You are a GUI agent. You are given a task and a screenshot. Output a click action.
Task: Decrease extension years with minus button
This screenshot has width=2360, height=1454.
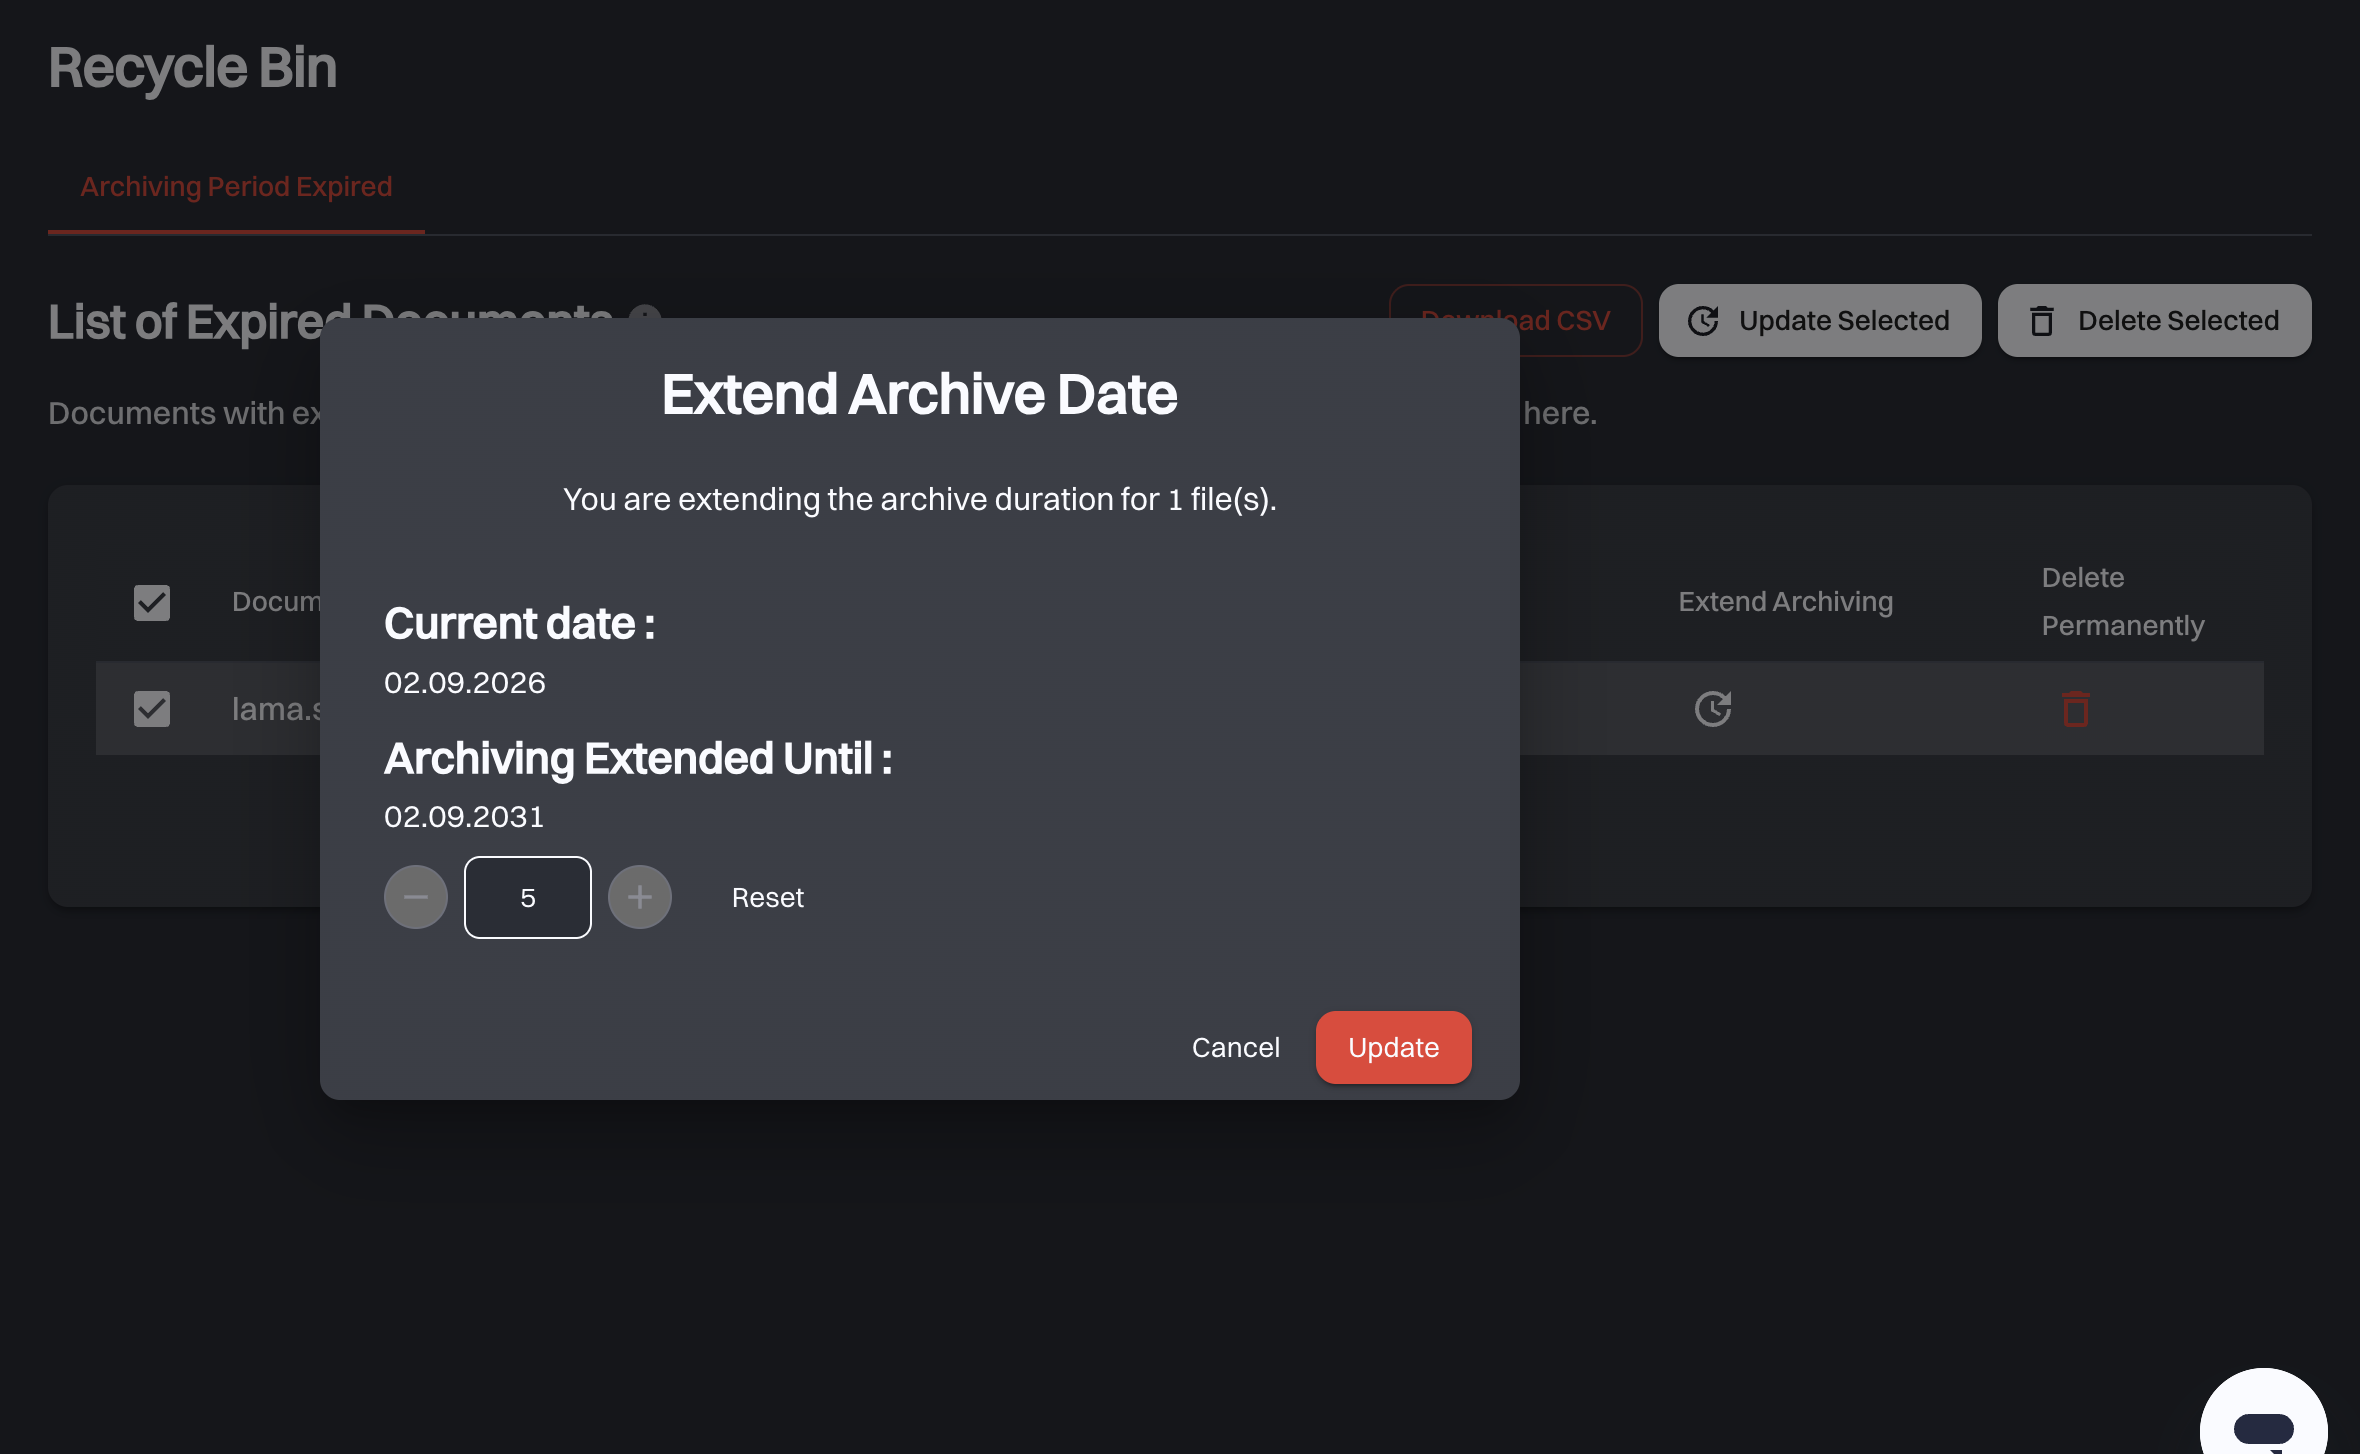click(416, 897)
